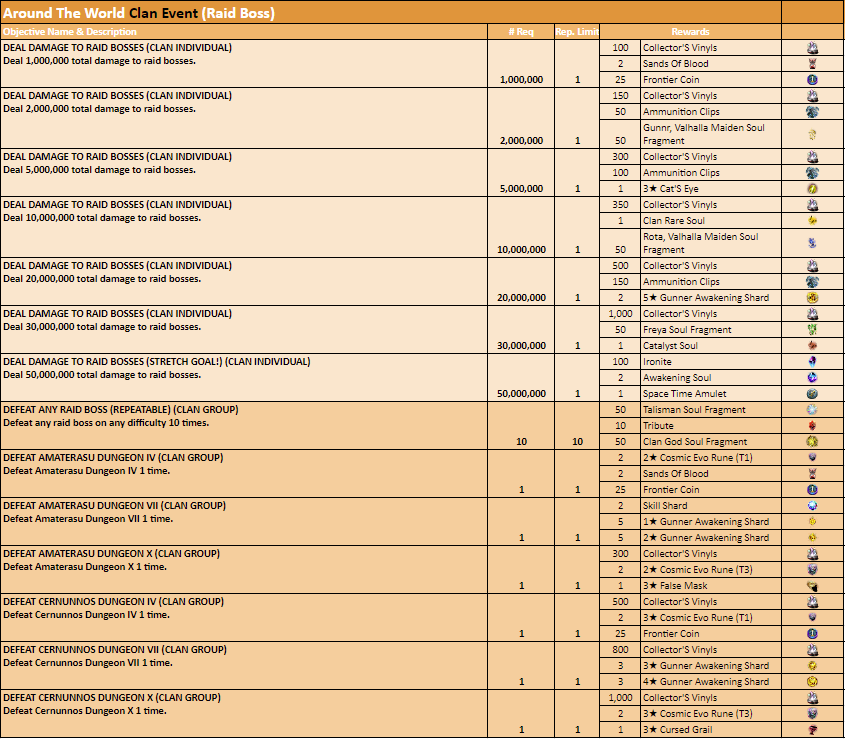Click the 3★ False Mask icon
The height and width of the screenshot is (739, 845).
(x=812, y=586)
